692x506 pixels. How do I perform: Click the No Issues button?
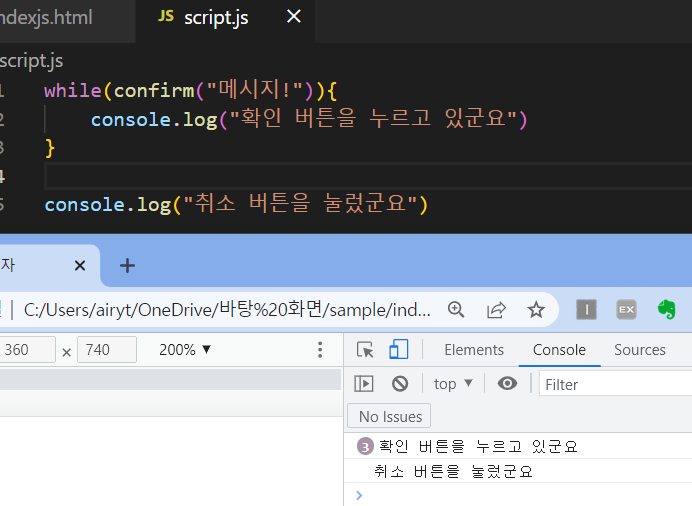pyautogui.click(x=389, y=416)
